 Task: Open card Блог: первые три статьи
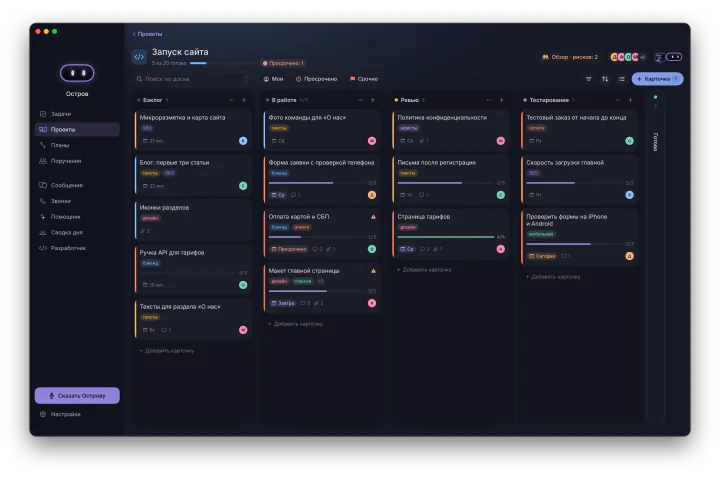point(193,175)
